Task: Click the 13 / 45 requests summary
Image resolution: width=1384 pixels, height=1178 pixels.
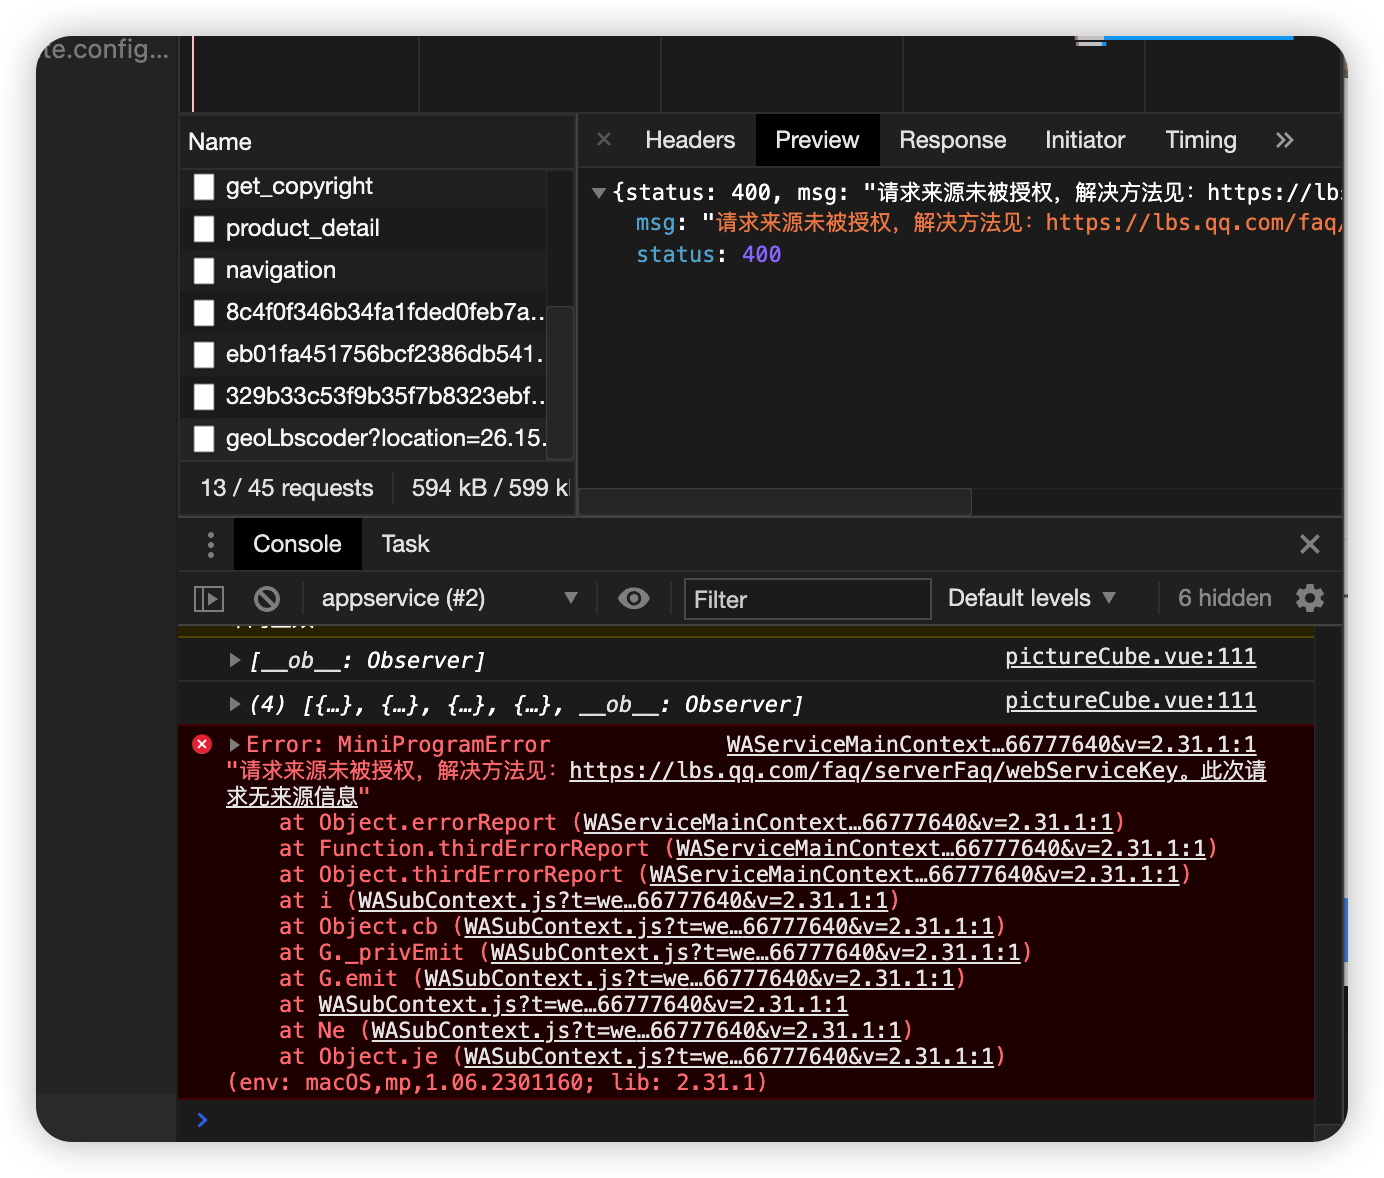Action: 287,488
